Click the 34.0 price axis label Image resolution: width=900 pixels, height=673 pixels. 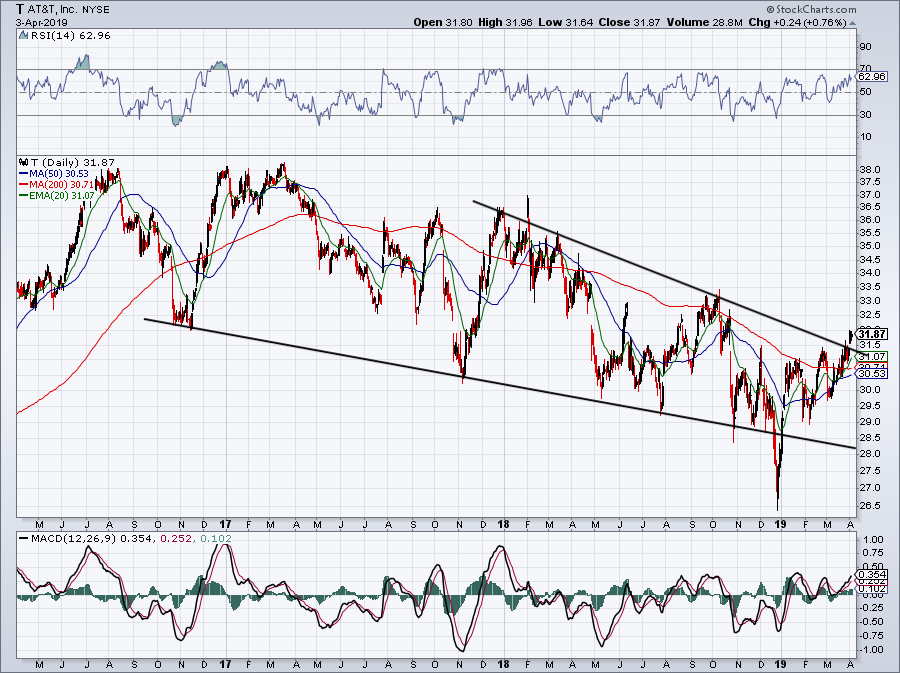[870, 273]
